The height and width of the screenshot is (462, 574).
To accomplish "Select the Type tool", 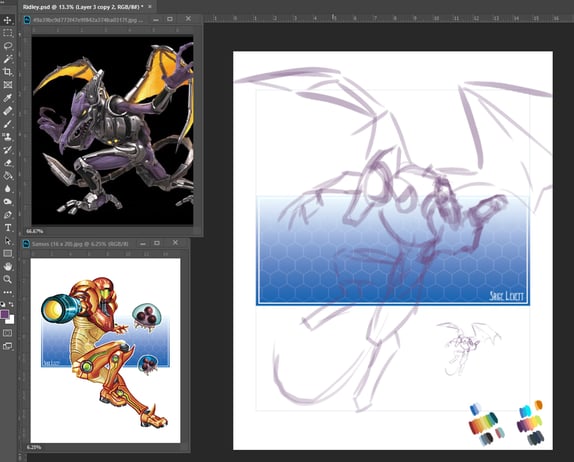I will pos(7,228).
